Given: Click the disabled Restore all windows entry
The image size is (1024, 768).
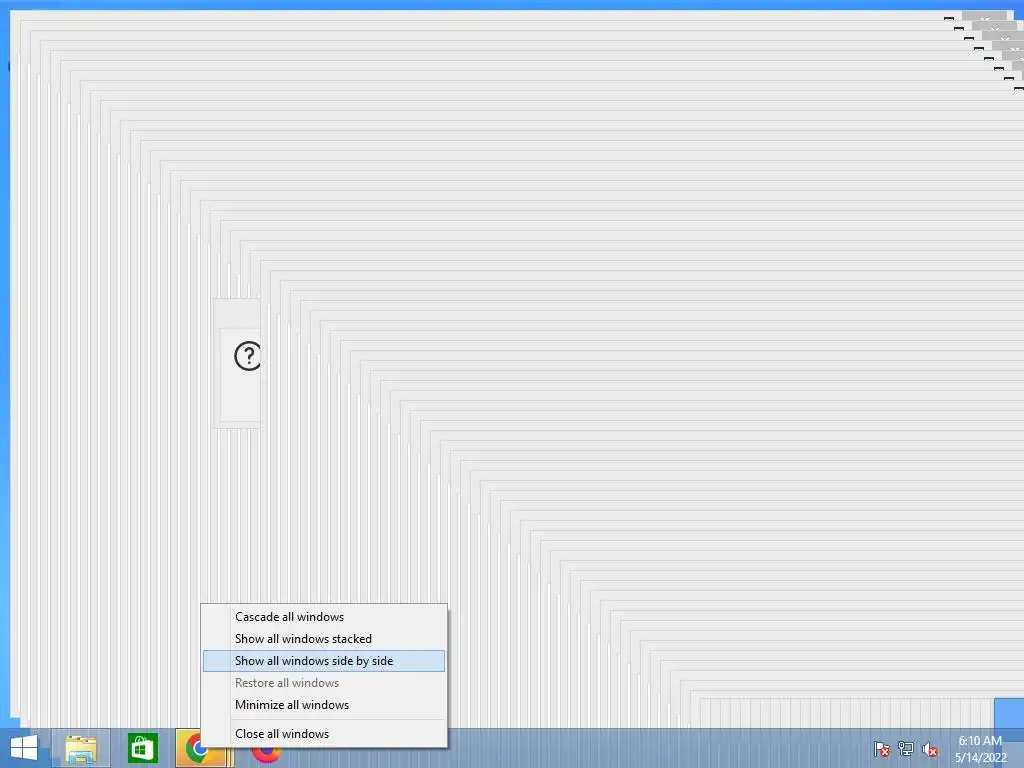Looking at the screenshot, I should pos(324,682).
